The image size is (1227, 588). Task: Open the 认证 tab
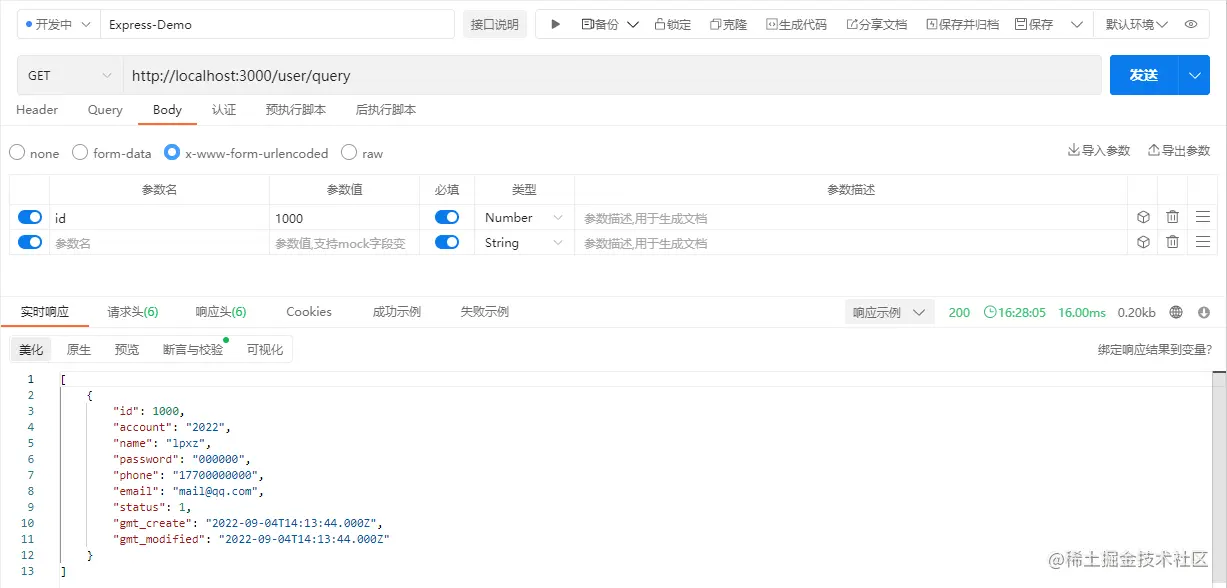pos(224,110)
